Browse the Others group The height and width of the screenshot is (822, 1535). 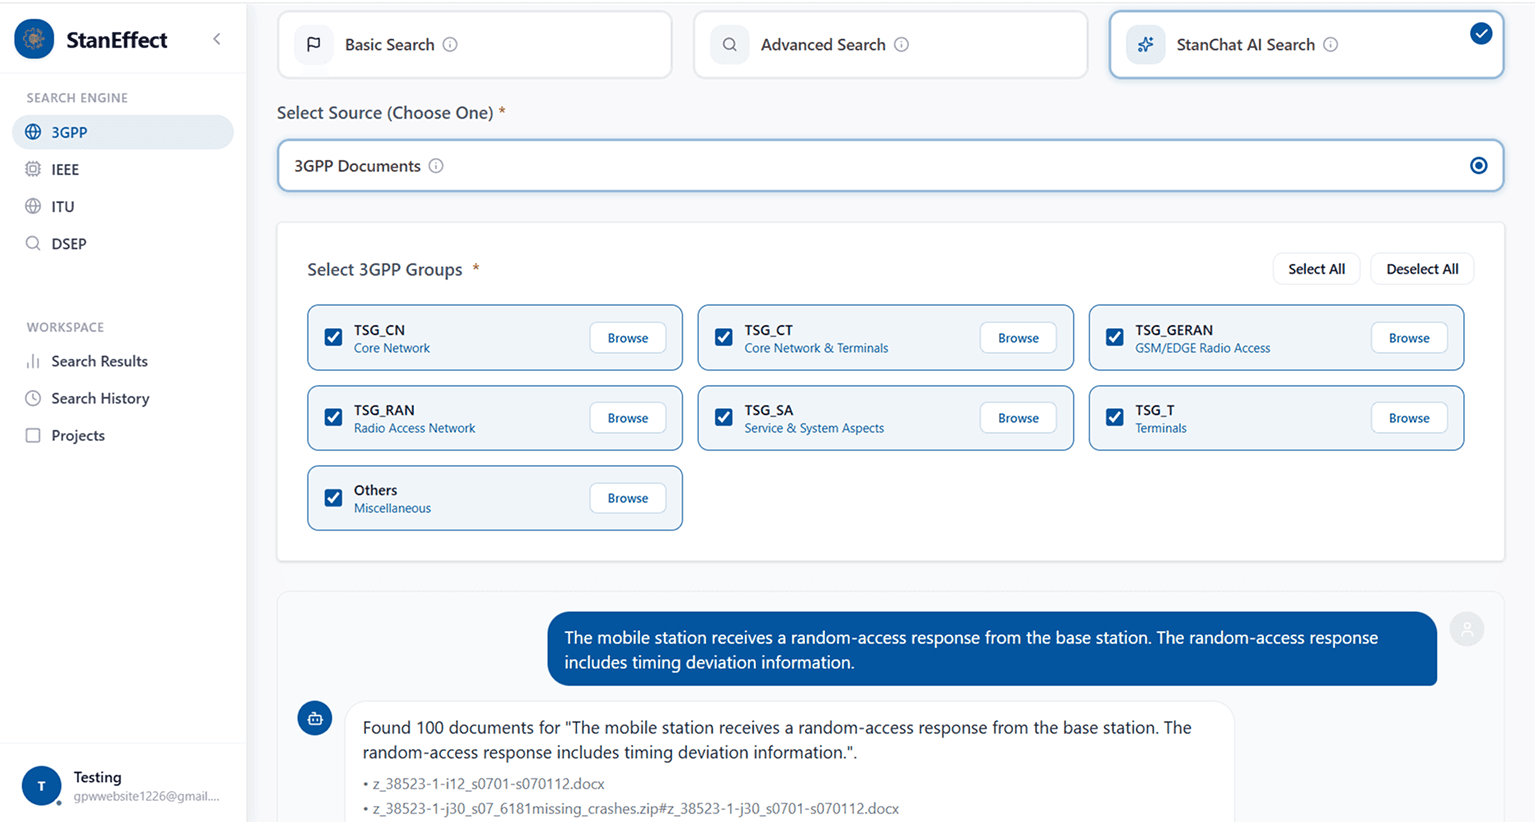click(x=628, y=498)
